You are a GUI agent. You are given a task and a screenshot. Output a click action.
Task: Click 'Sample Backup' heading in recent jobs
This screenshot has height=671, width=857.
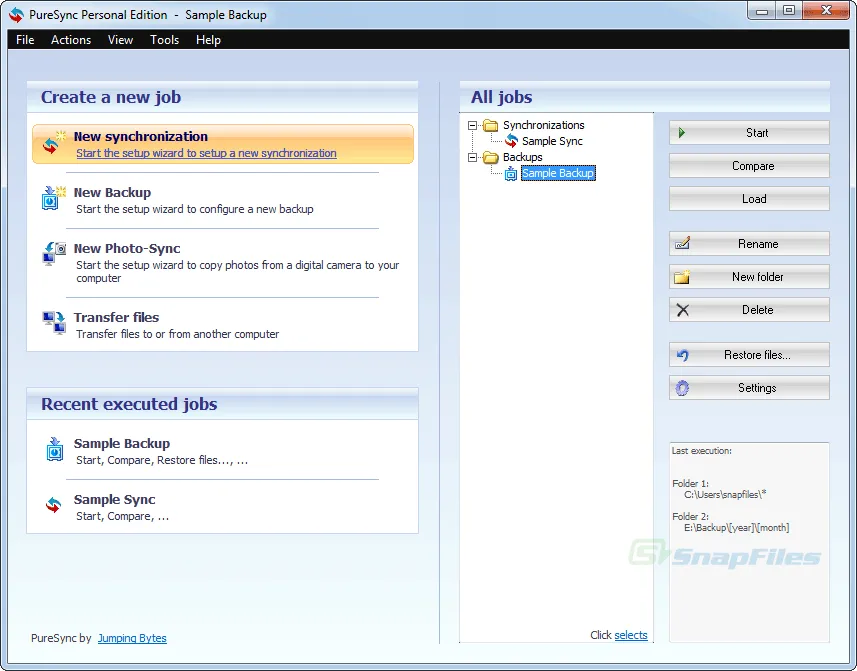tap(122, 443)
